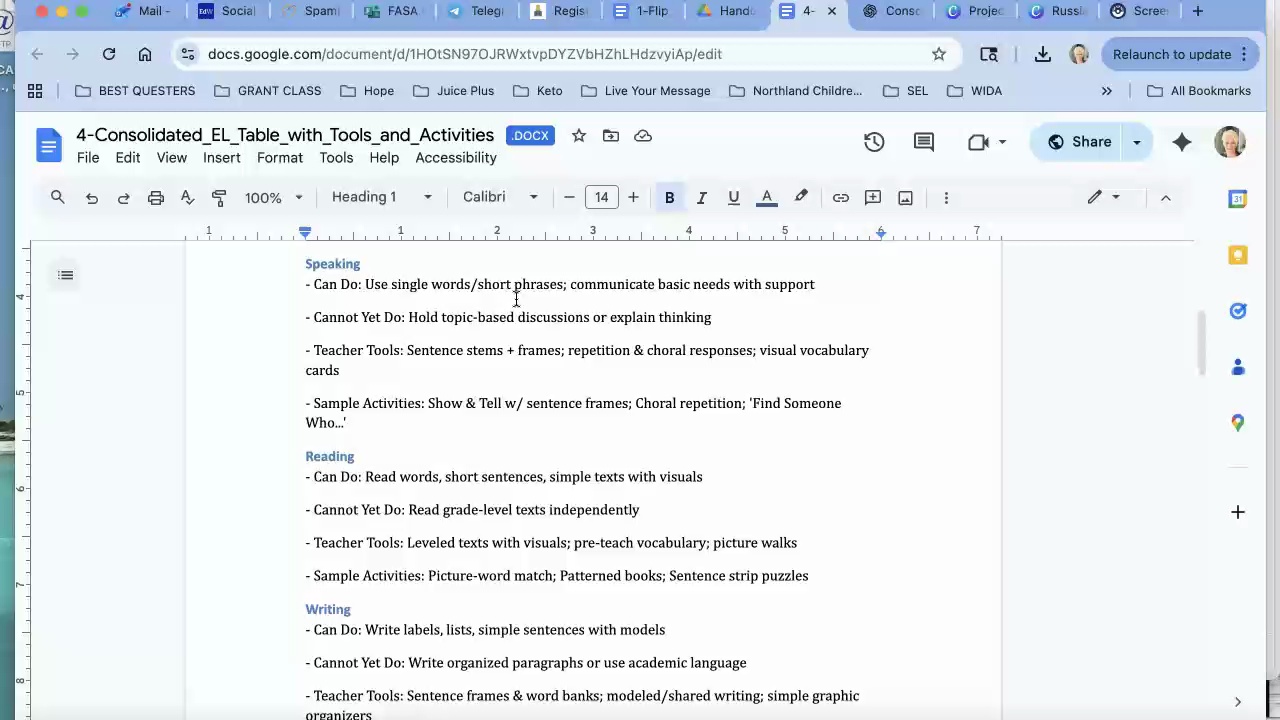This screenshot has width=1280, height=720.
Task: Open Calibri font dropdown
Action: click(500, 197)
